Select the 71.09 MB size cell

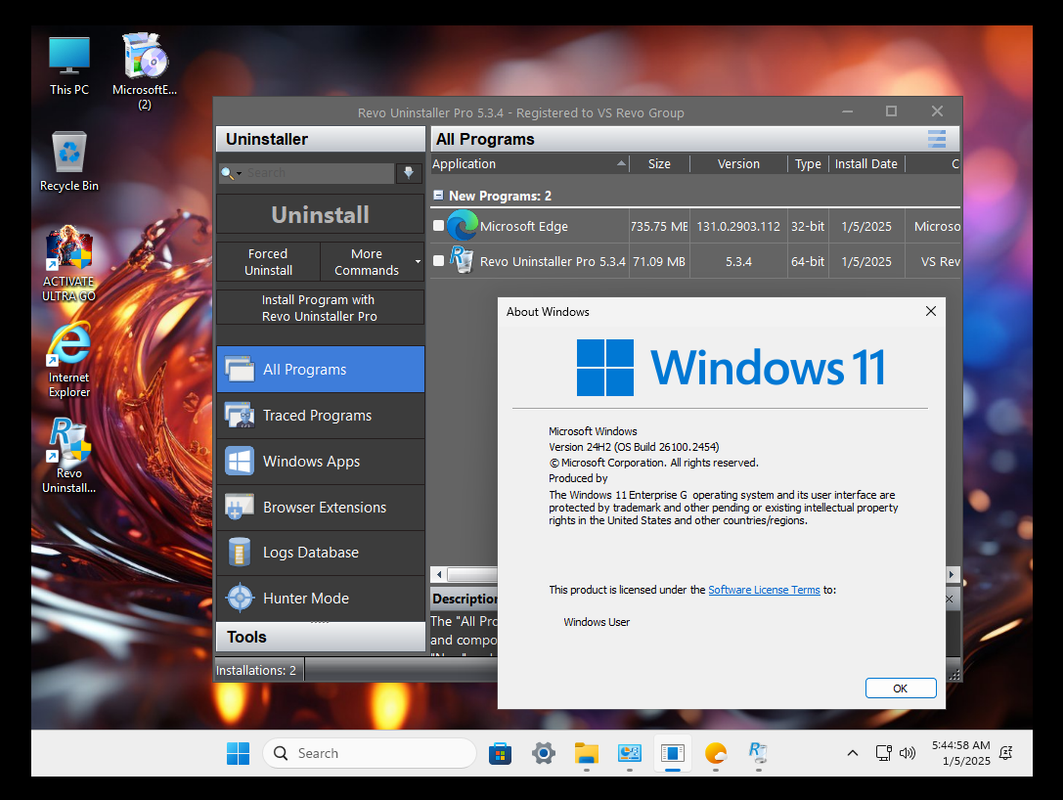pos(659,262)
